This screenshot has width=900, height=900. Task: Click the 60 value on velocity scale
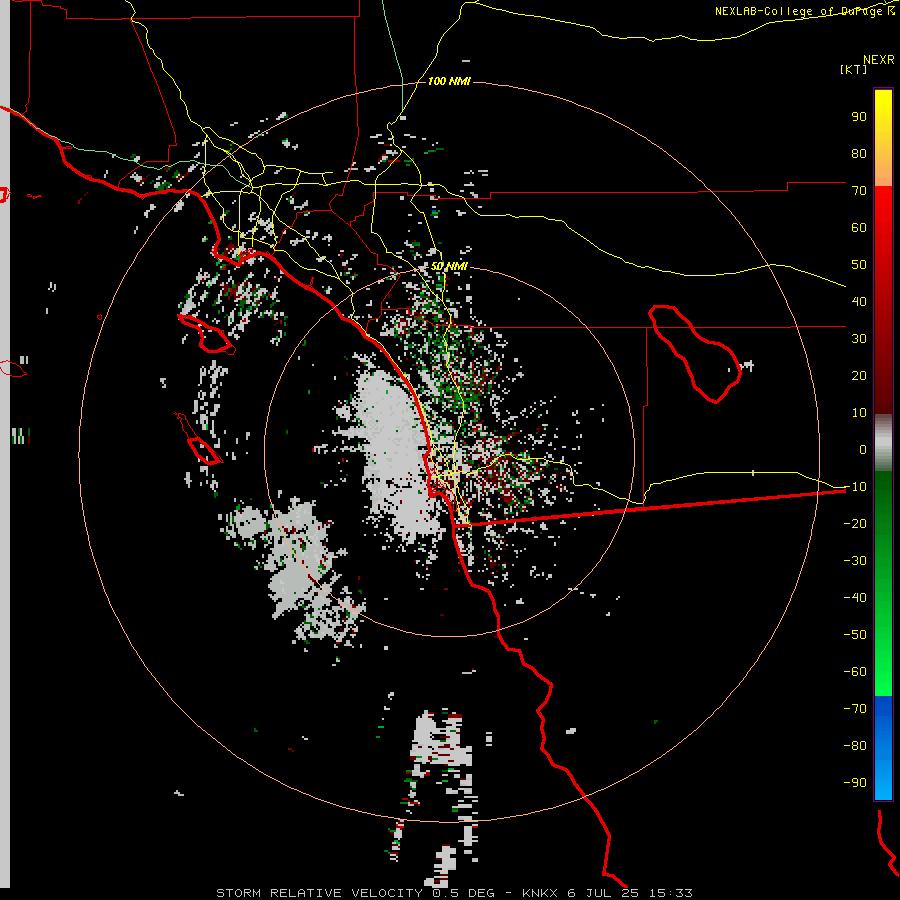859,227
